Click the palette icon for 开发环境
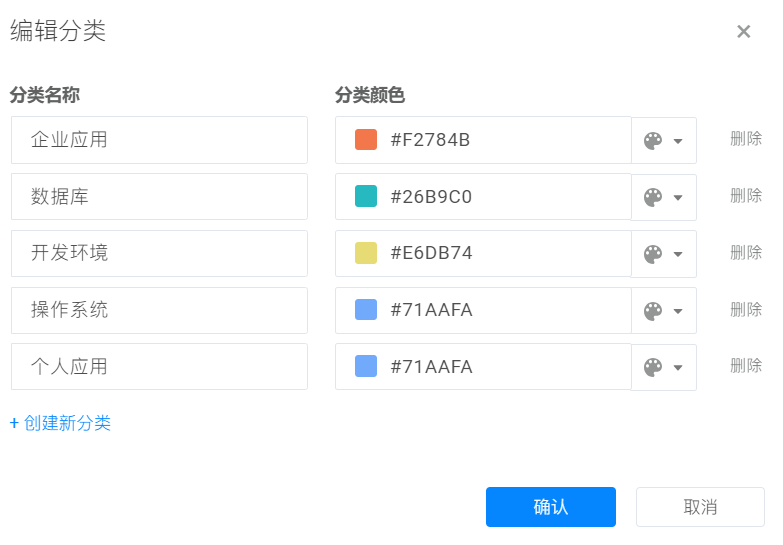 pos(653,255)
